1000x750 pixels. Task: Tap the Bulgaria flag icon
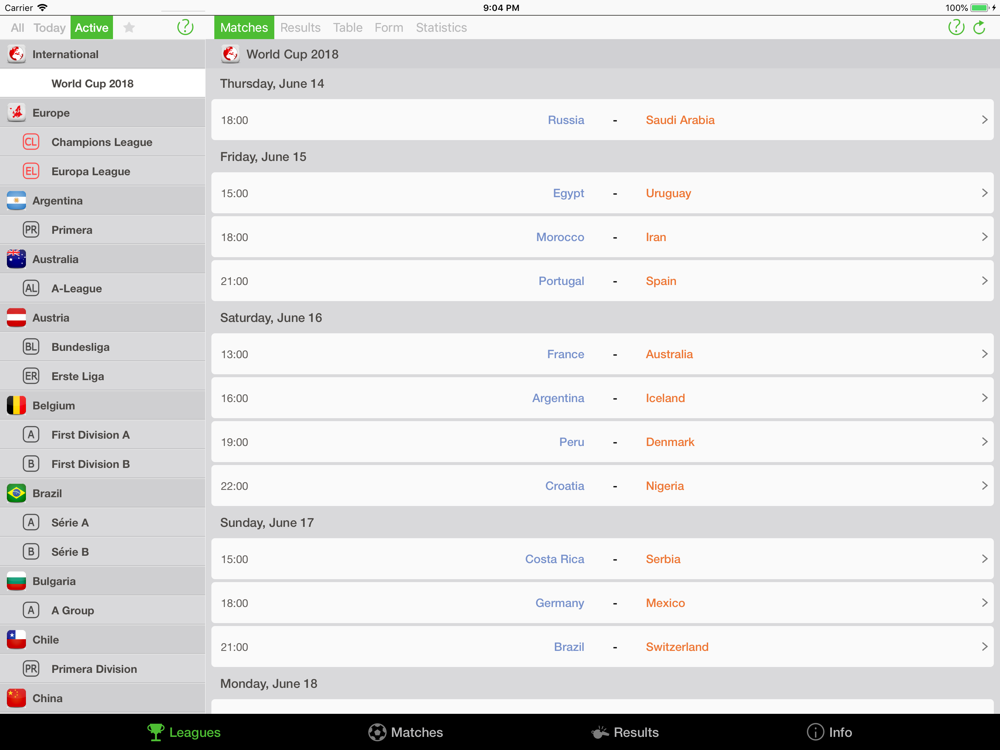17,581
